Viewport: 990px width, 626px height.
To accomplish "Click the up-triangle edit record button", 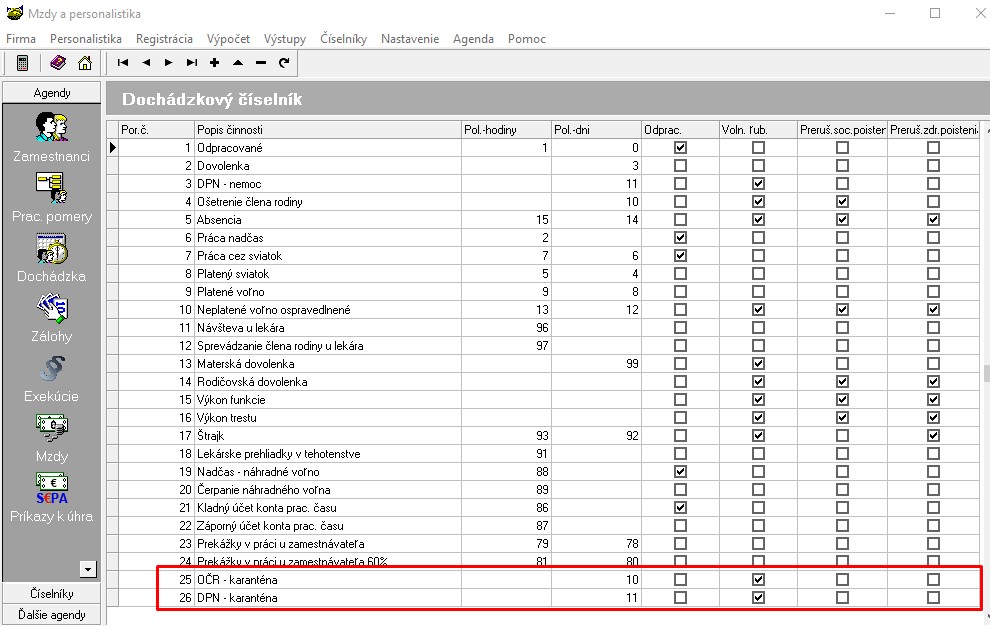I will click(x=238, y=63).
